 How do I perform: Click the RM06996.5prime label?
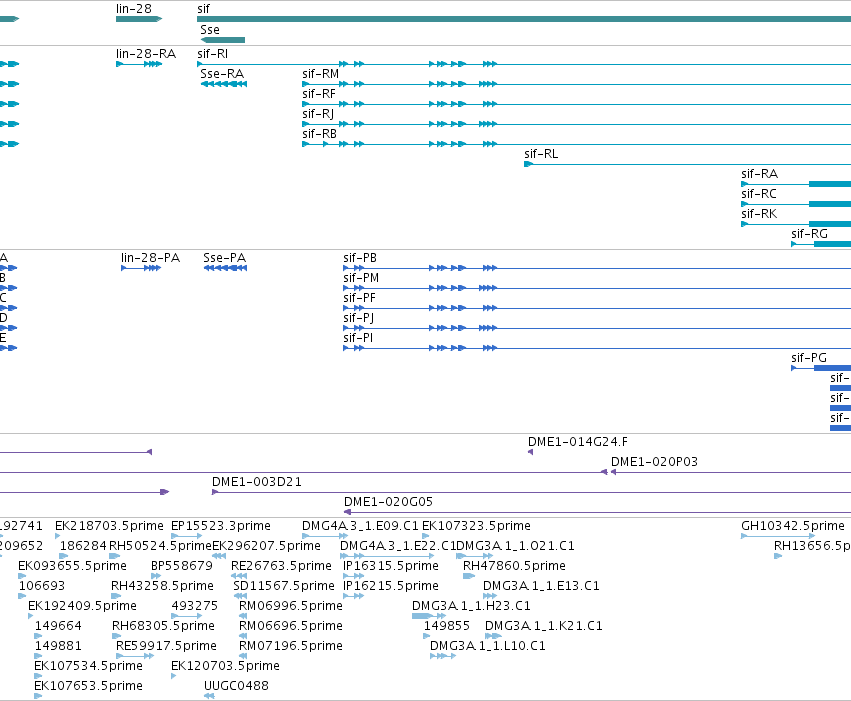point(290,607)
